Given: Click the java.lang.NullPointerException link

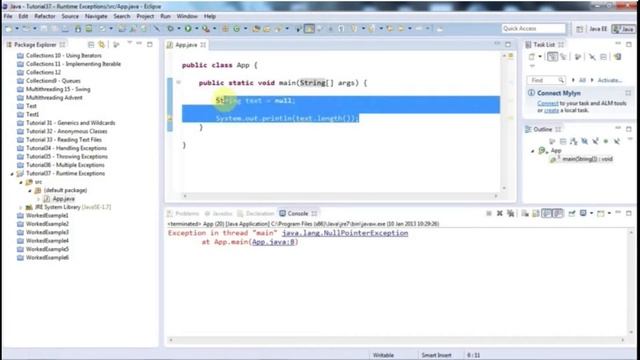Looking at the screenshot, I should 345,233.
